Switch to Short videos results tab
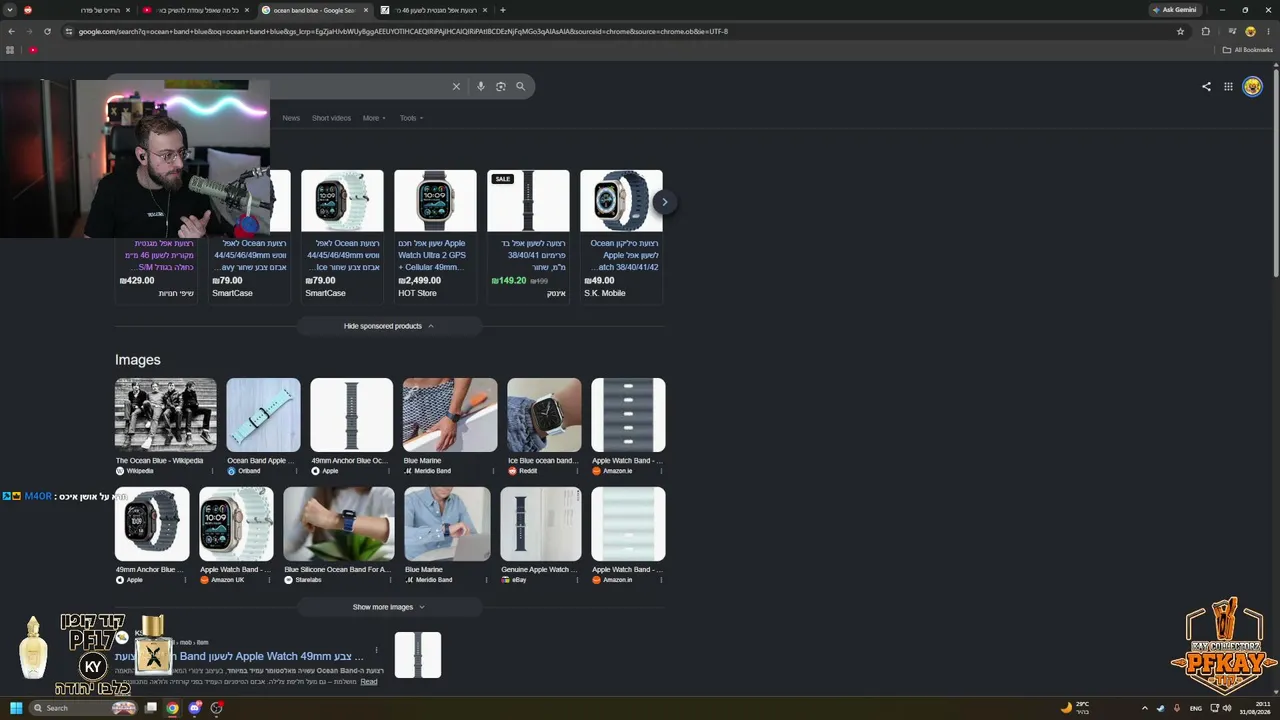The image size is (1280, 720). (x=331, y=118)
